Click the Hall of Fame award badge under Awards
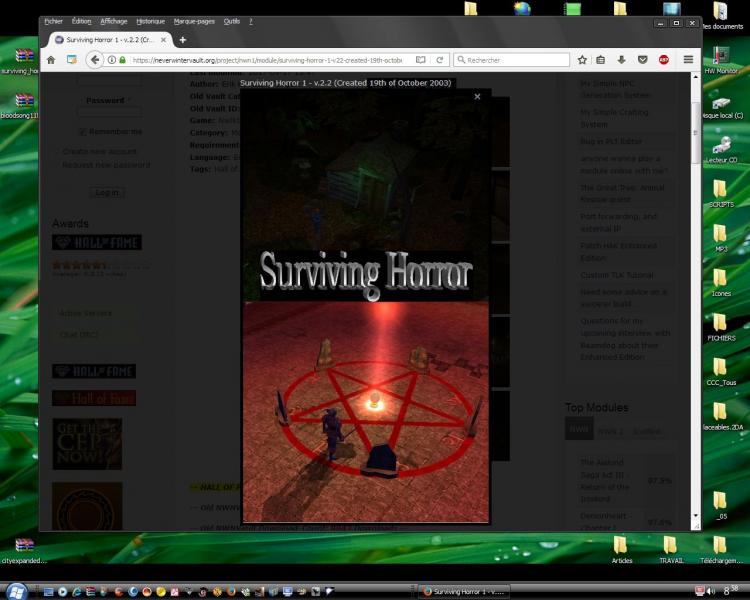 tap(97, 243)
